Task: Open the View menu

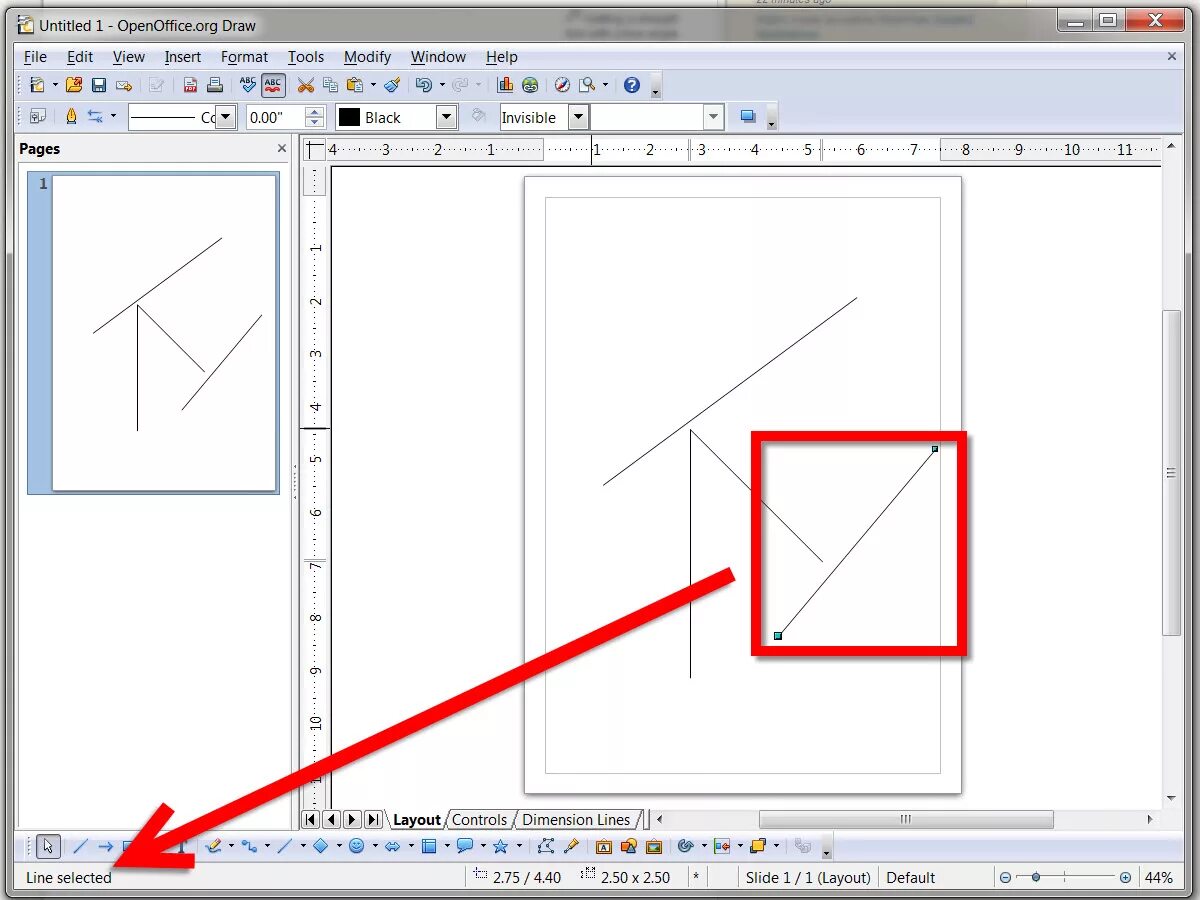Action: pos(129,57)
